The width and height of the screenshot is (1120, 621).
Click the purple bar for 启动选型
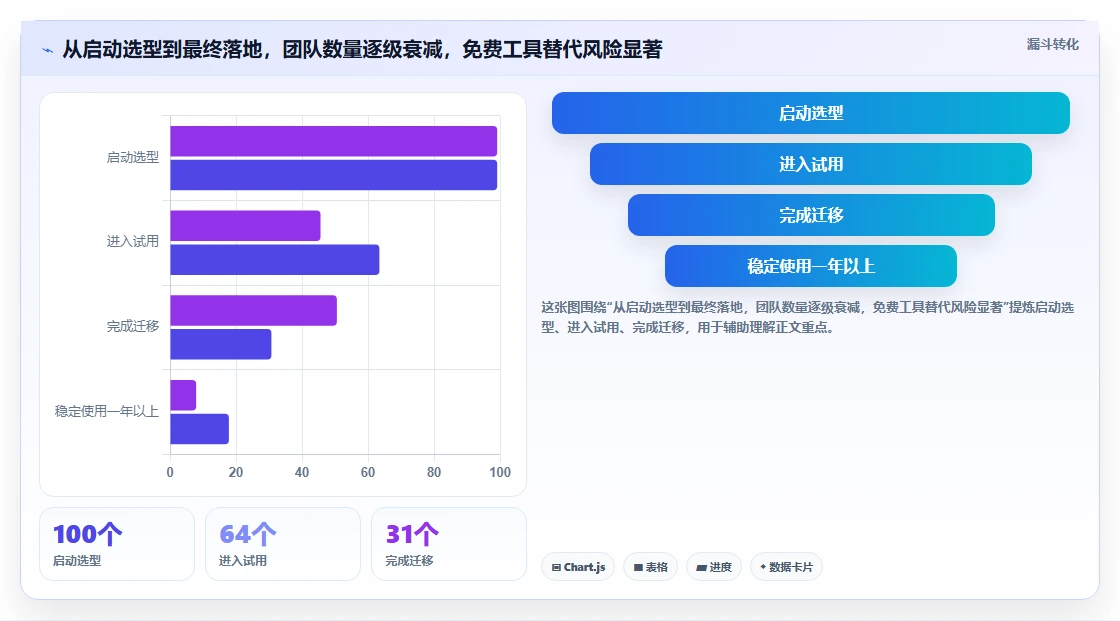point(334,141)
